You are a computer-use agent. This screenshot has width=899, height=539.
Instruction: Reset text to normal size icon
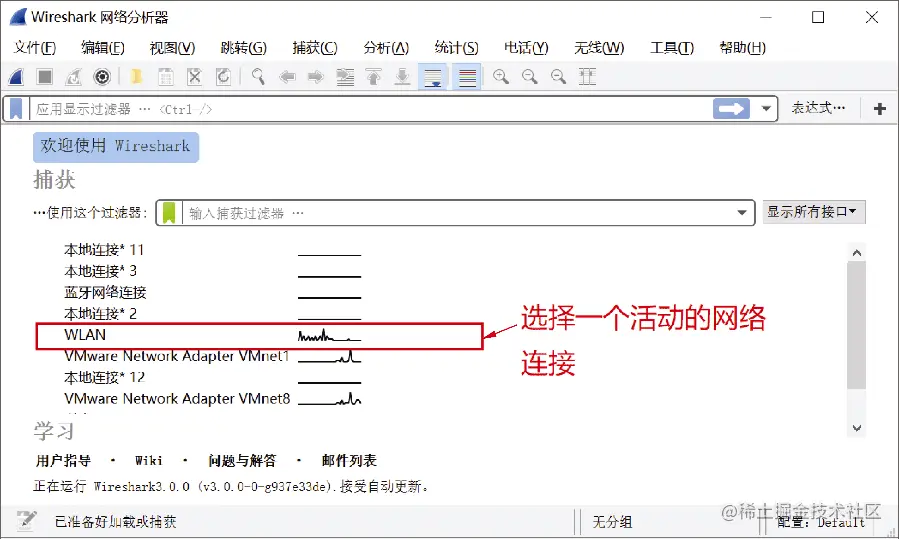[x=558, y=76]
